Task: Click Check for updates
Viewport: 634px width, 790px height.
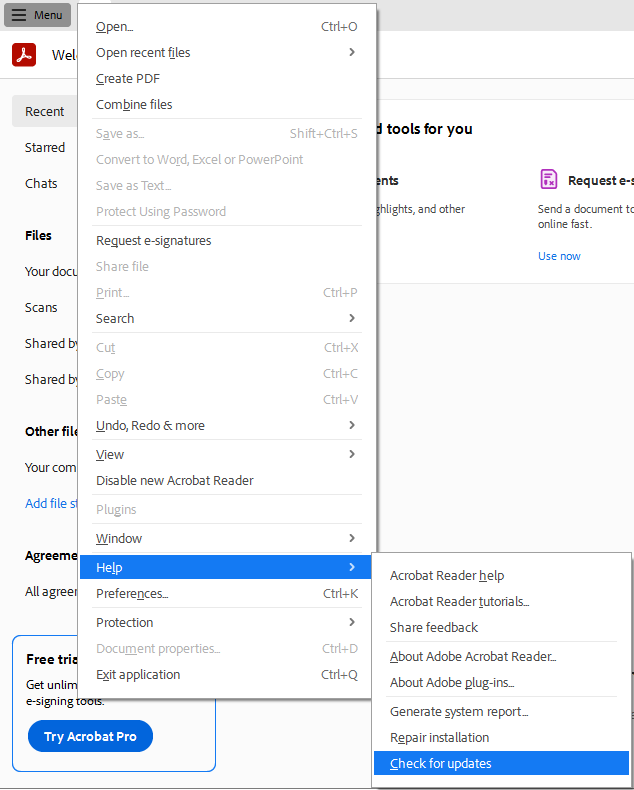Action: click(501, 763)
